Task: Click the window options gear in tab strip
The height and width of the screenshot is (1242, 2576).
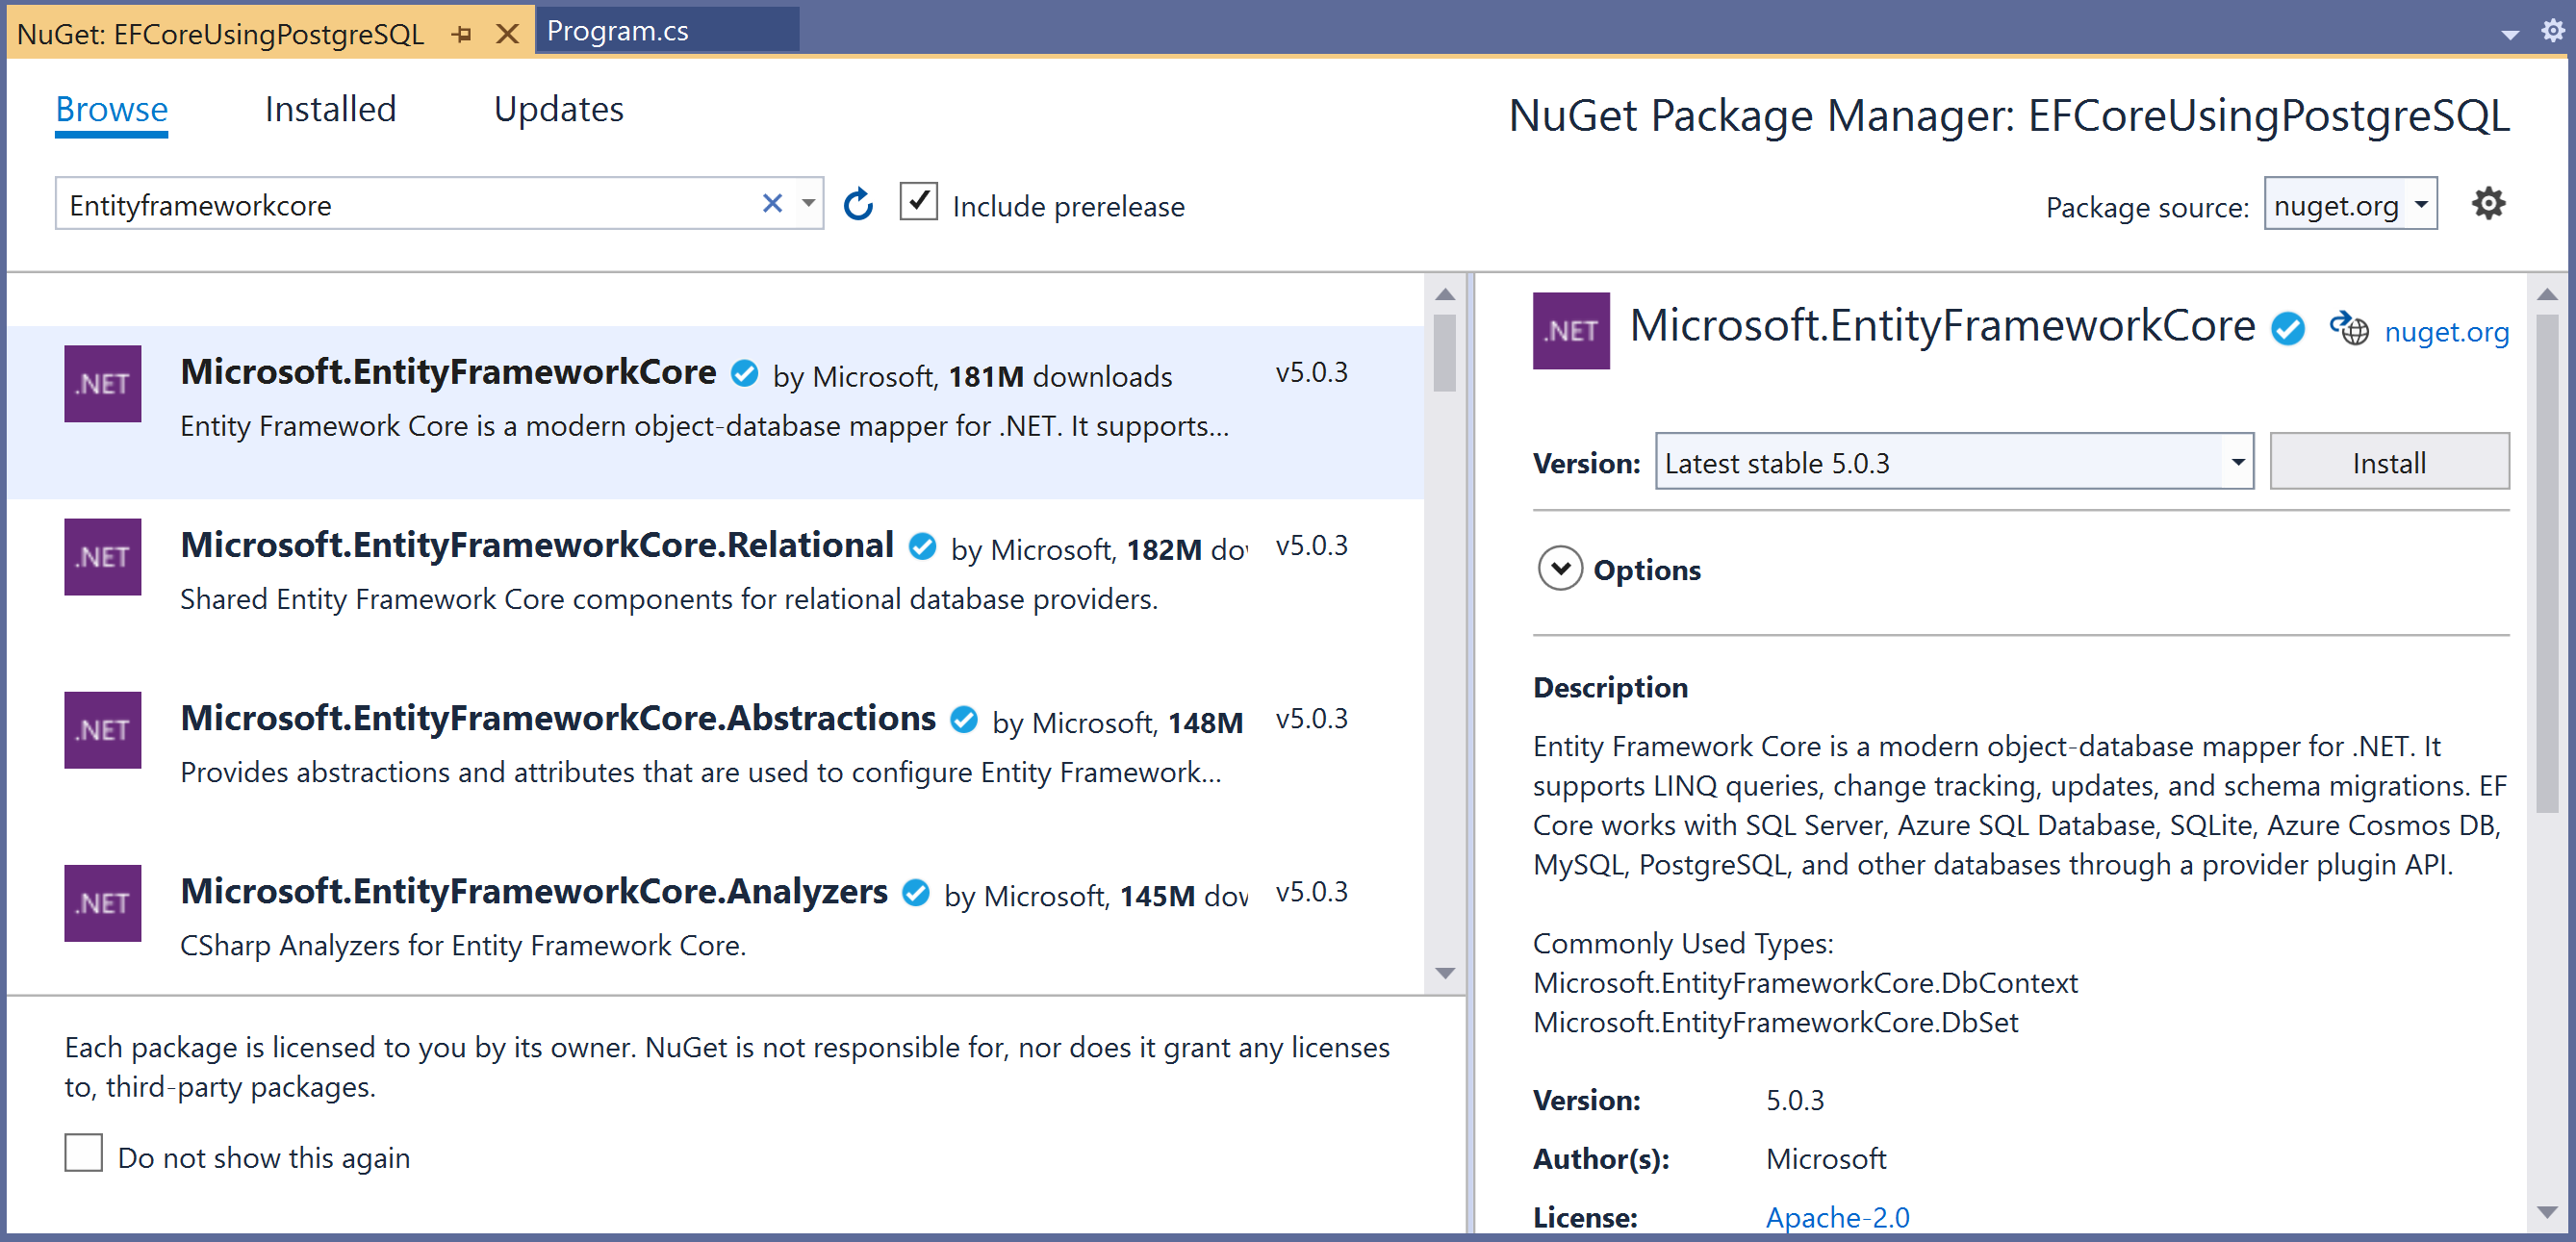Action: [2552, 31]
